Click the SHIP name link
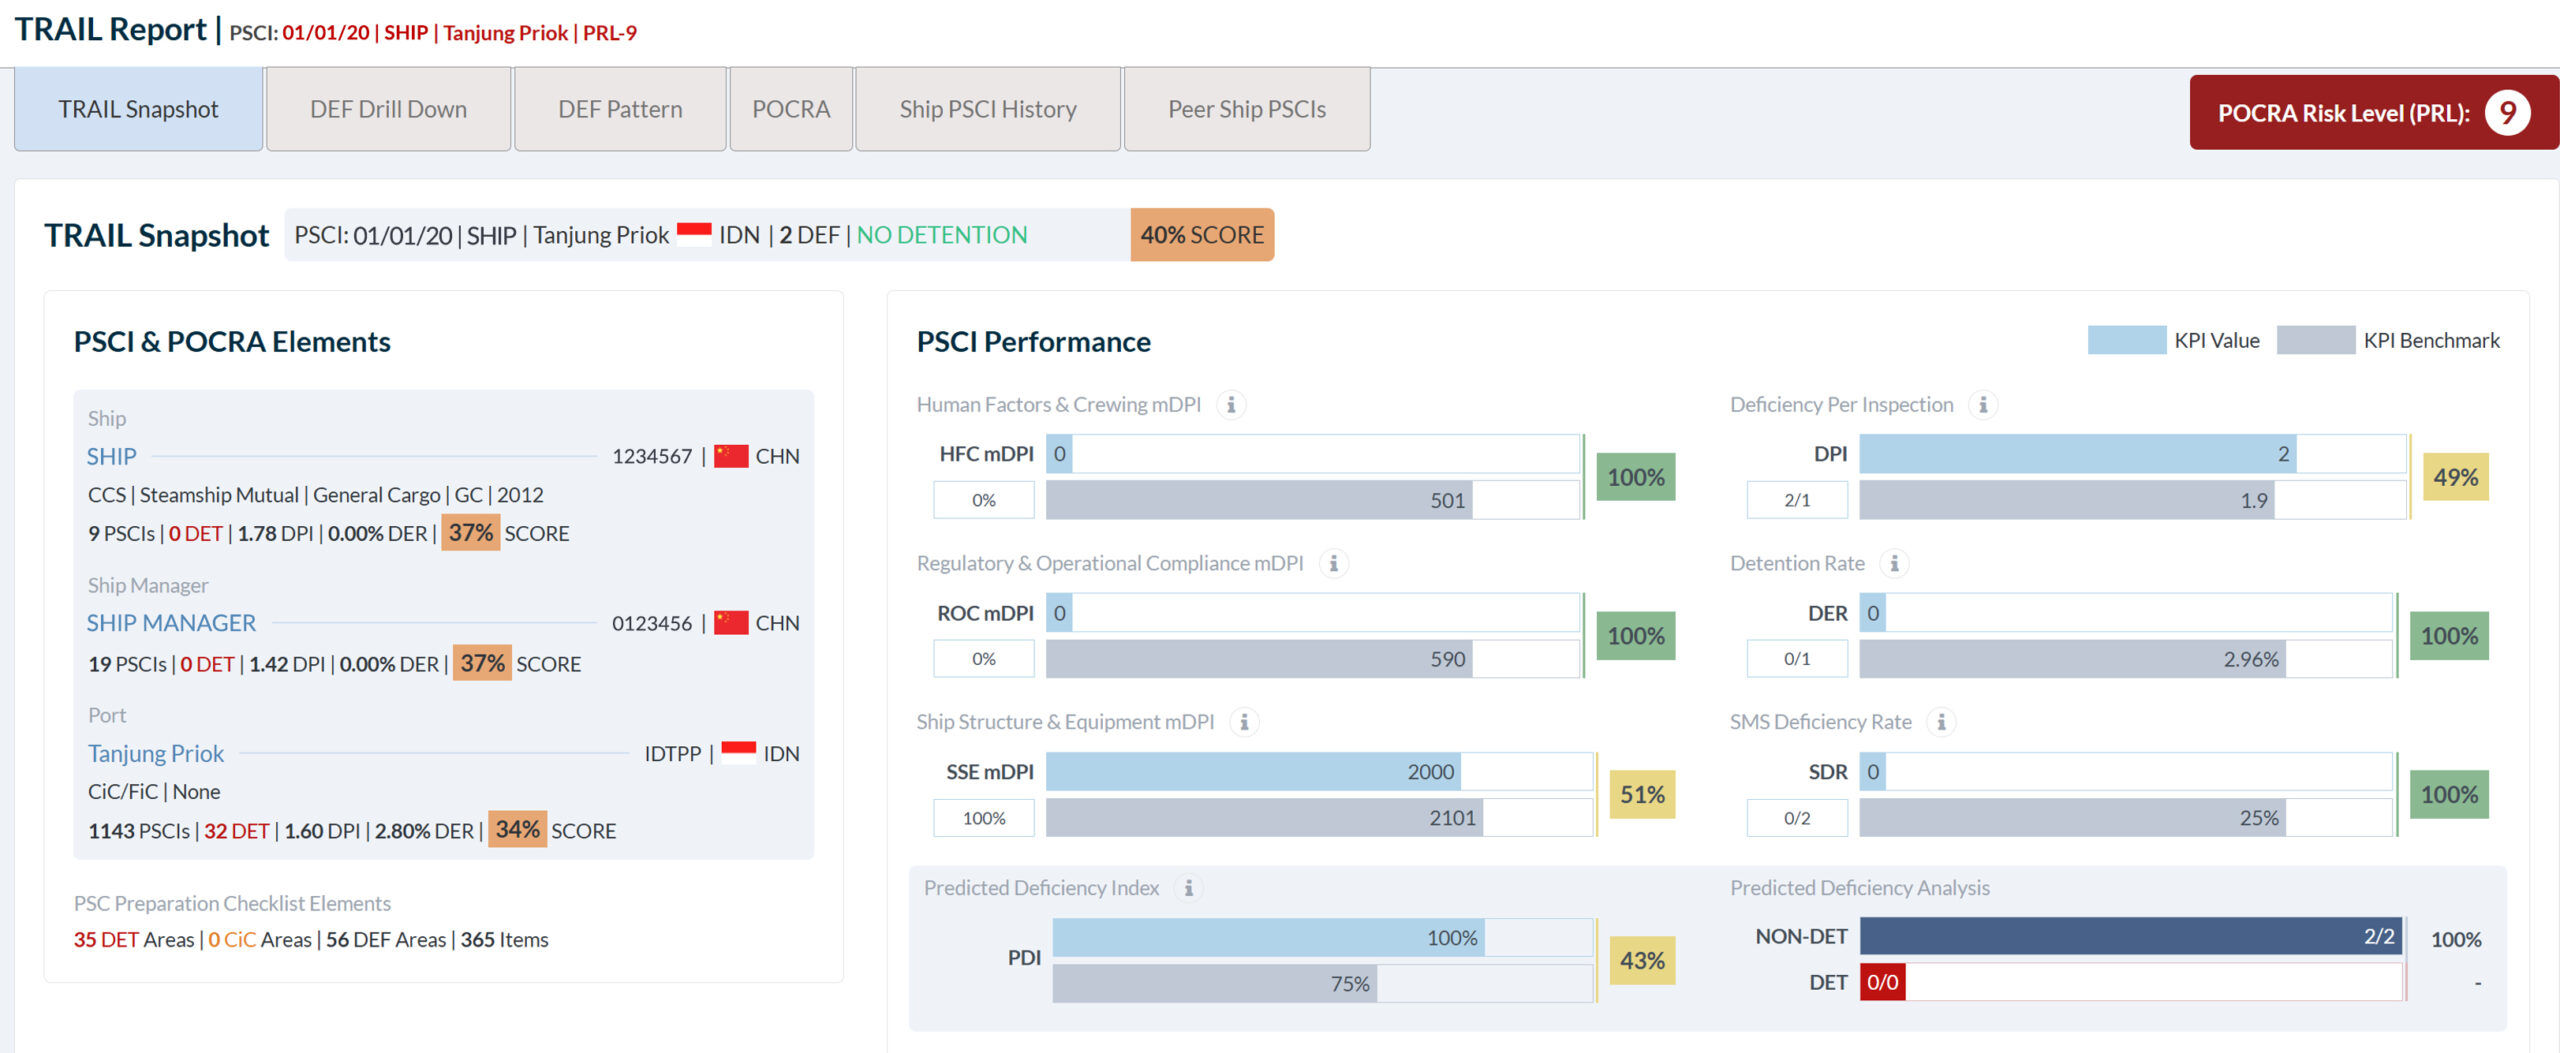Image resolution: width=2560 pixels, height=1053 pixels. coord(111,457)
